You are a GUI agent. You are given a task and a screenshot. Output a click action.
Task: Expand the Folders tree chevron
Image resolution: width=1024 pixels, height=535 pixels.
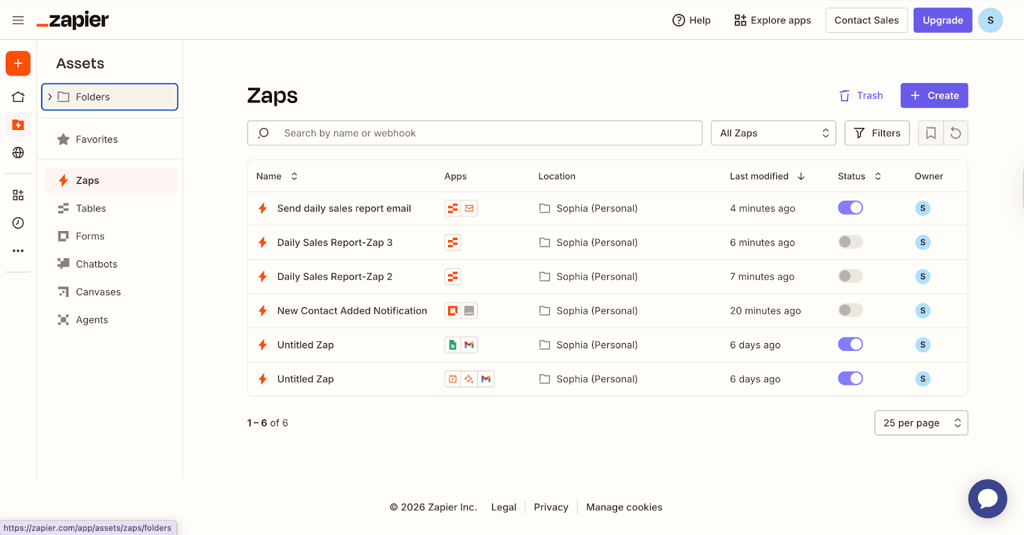coord(50,97)
